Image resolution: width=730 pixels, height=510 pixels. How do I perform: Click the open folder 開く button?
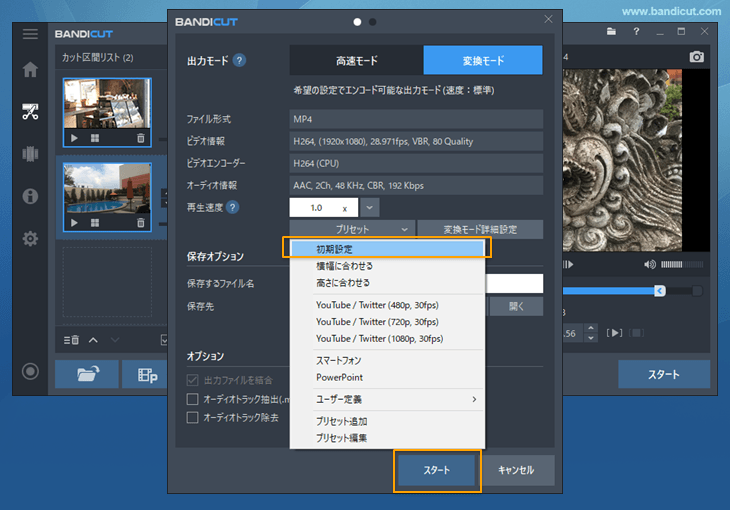[516, 306]
